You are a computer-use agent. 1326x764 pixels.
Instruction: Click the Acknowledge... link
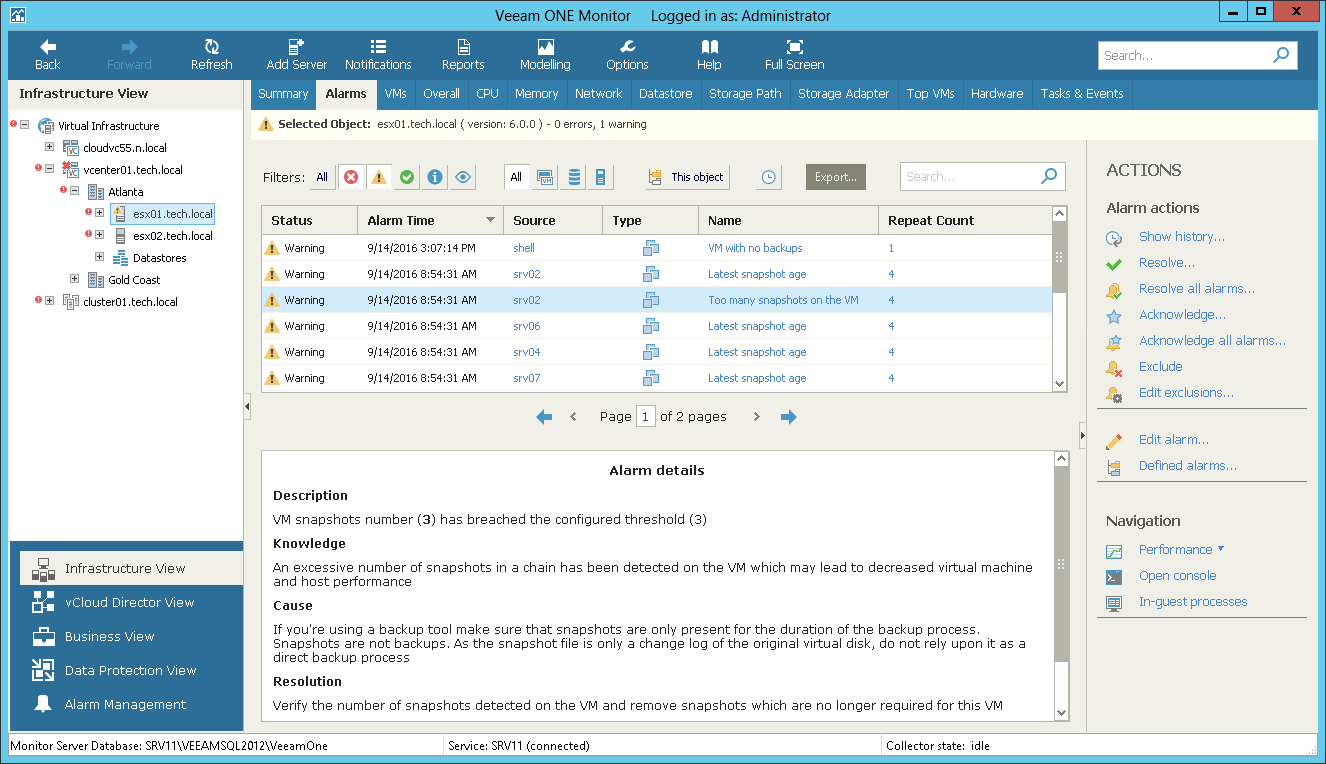pos(1182,315)
